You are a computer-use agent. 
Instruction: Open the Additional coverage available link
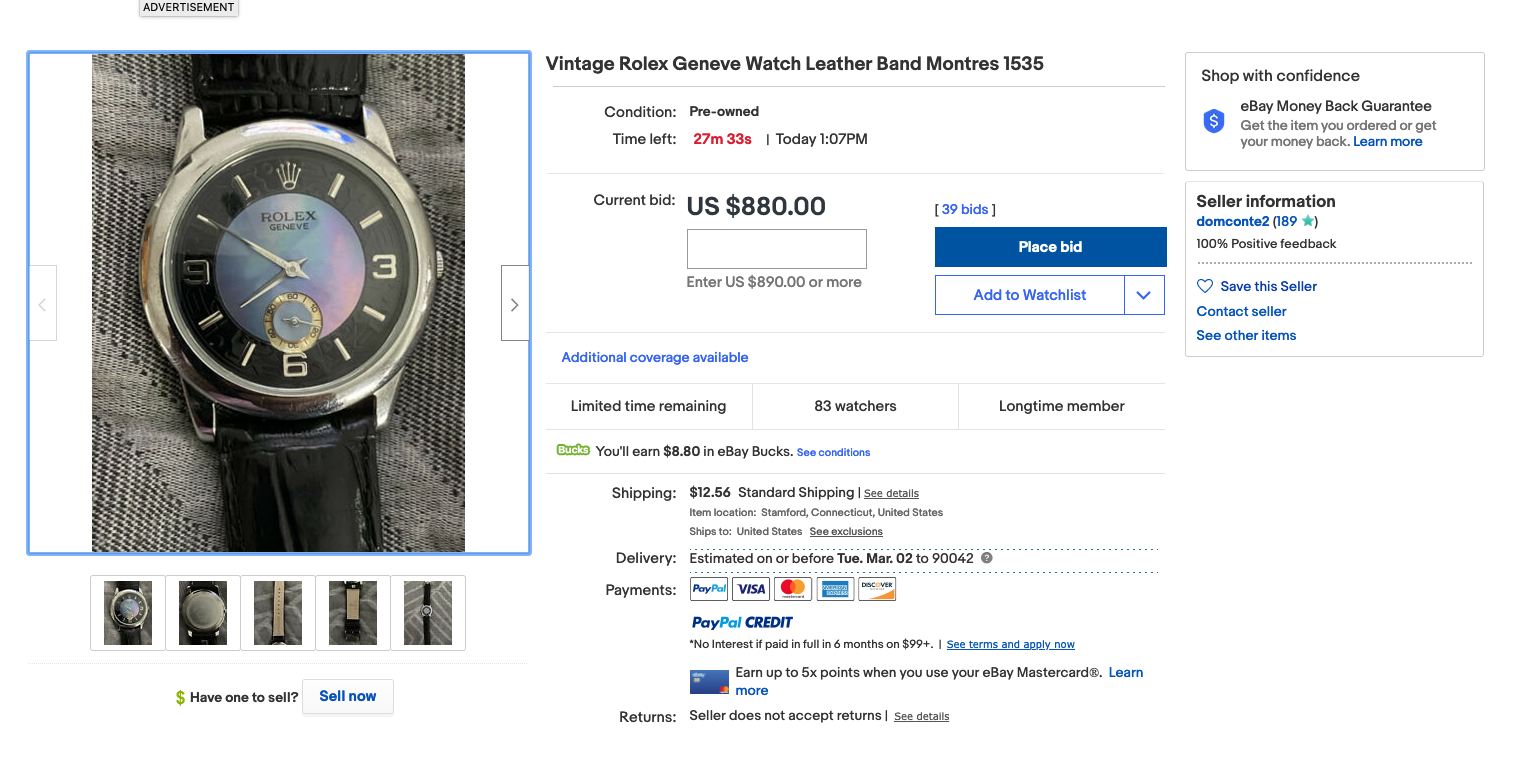655,357
